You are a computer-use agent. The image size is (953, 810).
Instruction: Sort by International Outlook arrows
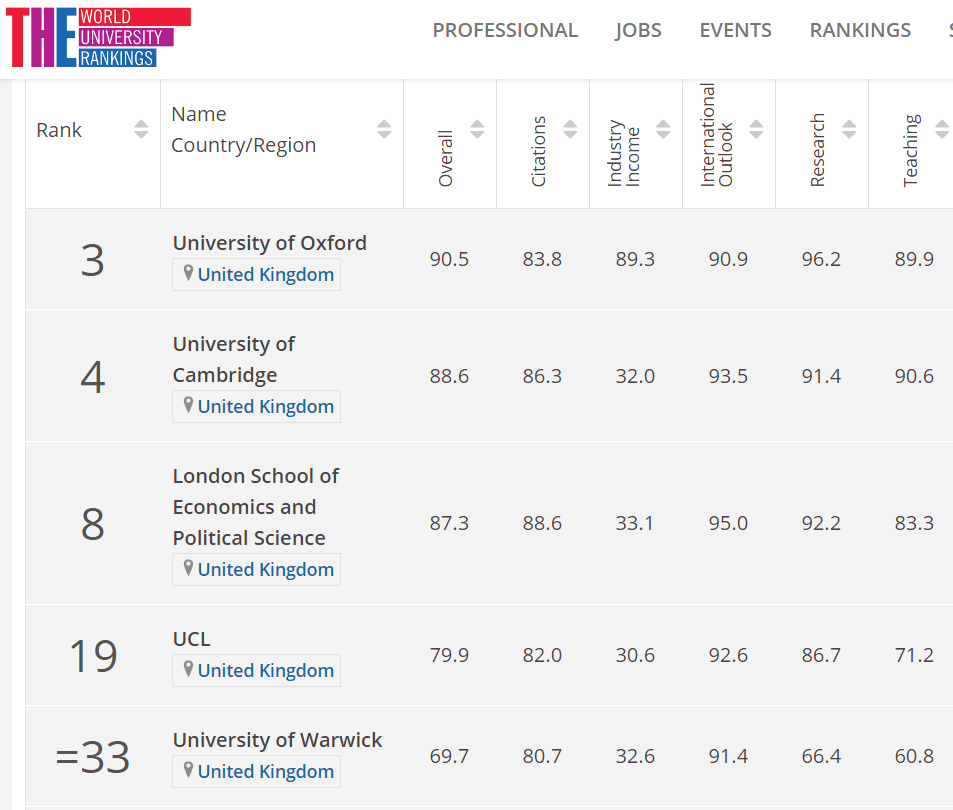(756, 129)
